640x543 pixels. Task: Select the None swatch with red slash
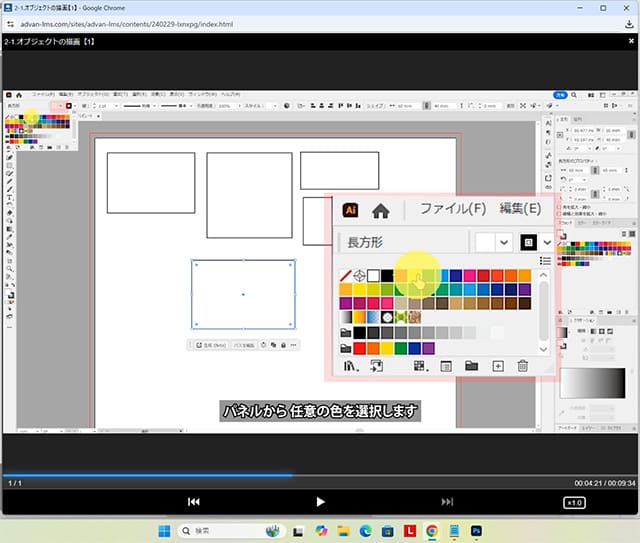346,275
